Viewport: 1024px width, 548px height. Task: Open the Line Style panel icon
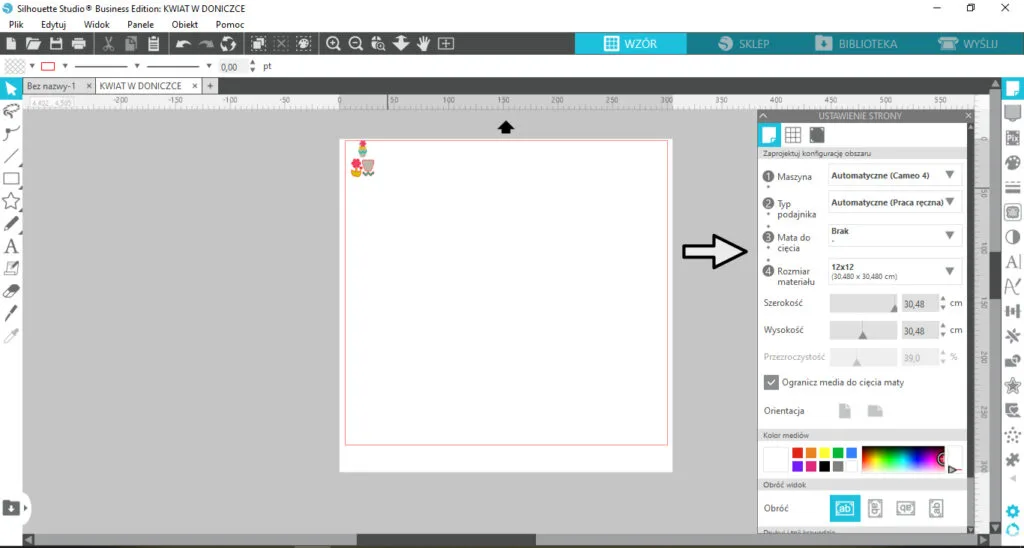[x=1013, y=187]
